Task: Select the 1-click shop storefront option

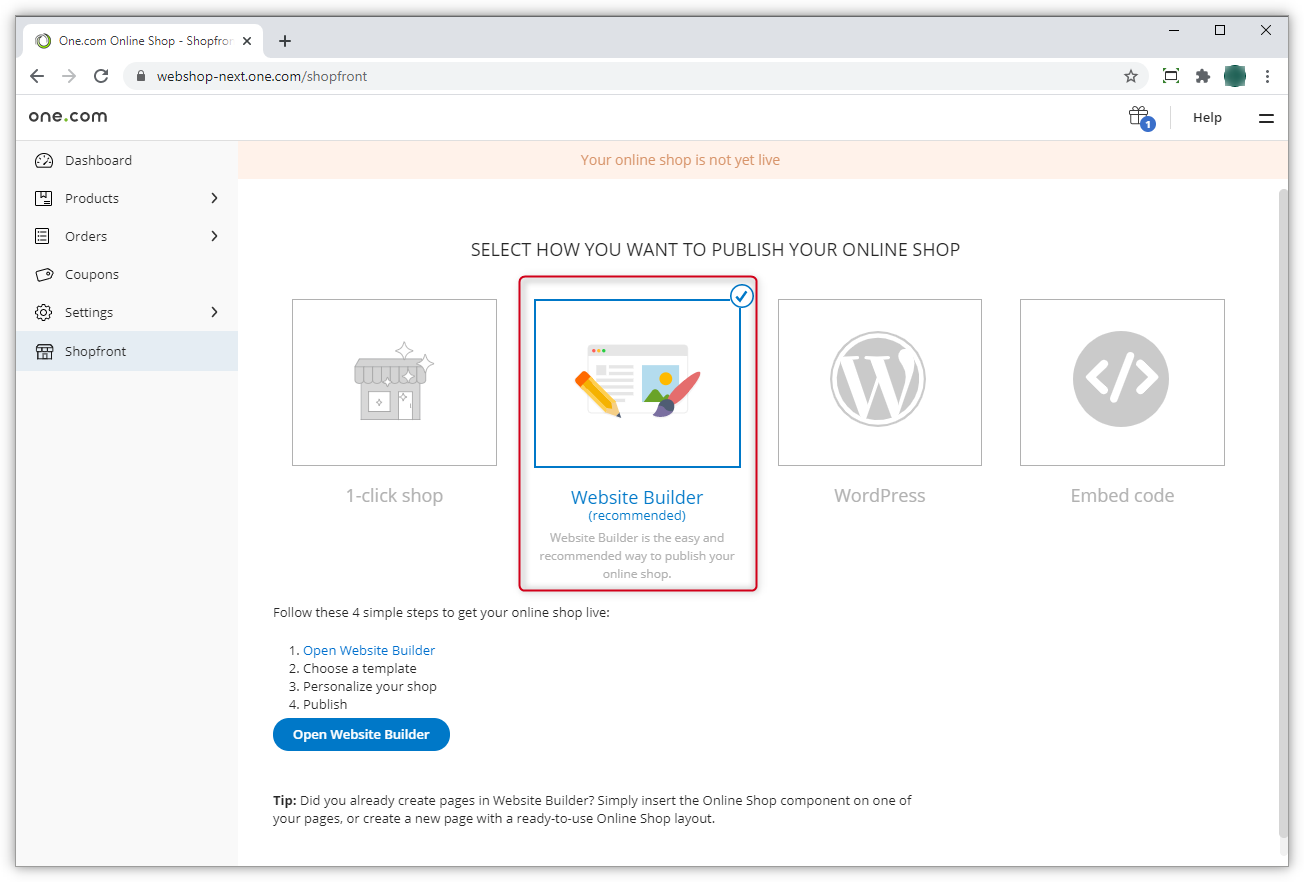Action: pos(394,382)
